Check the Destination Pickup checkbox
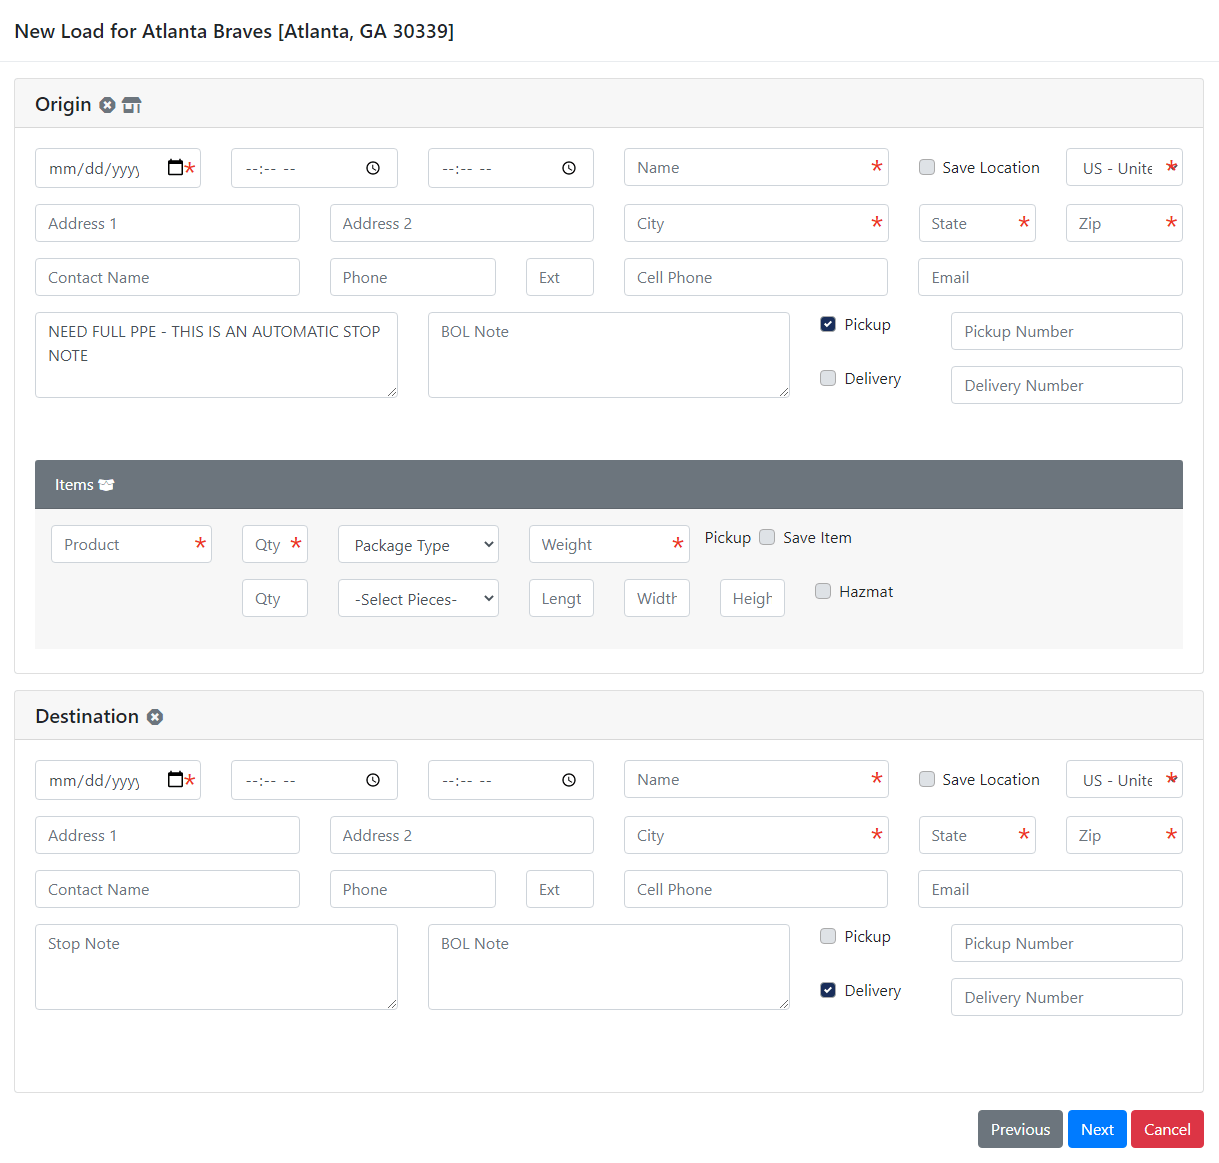 click(x=828, y=936)
